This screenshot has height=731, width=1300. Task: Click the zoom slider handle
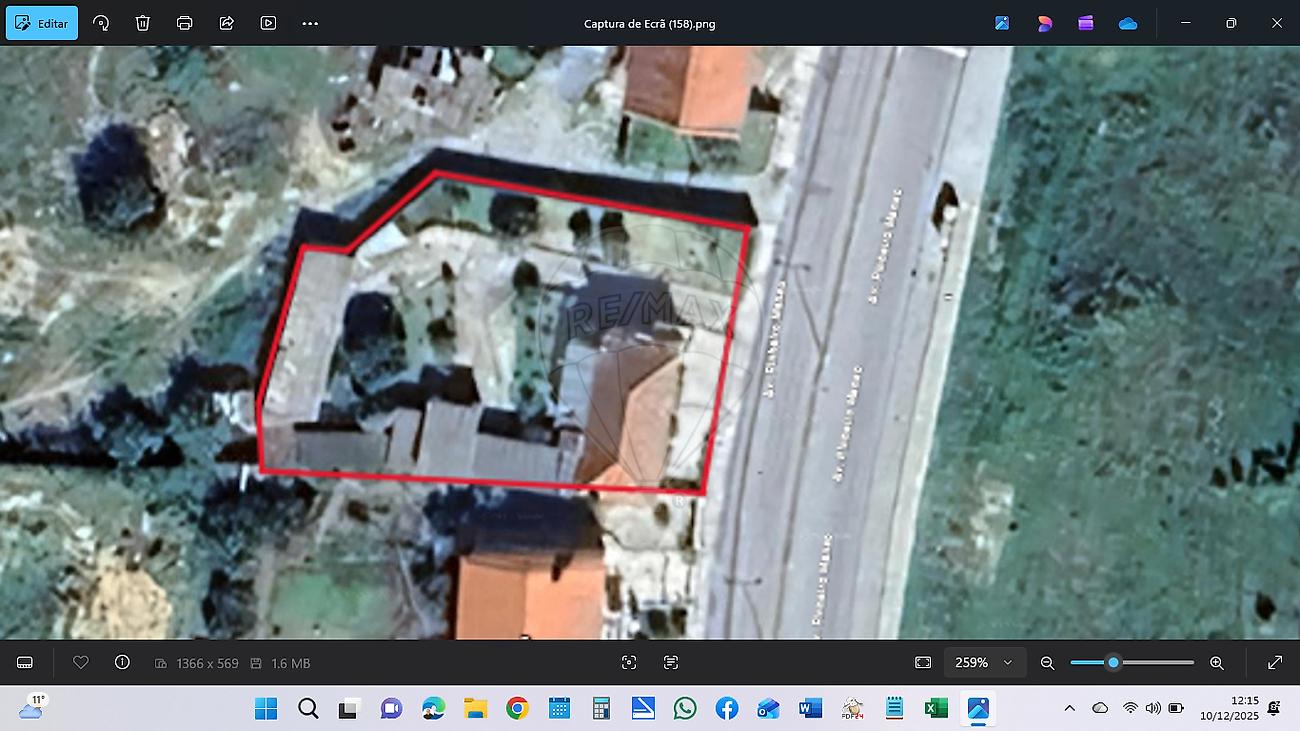point(1113,662)
